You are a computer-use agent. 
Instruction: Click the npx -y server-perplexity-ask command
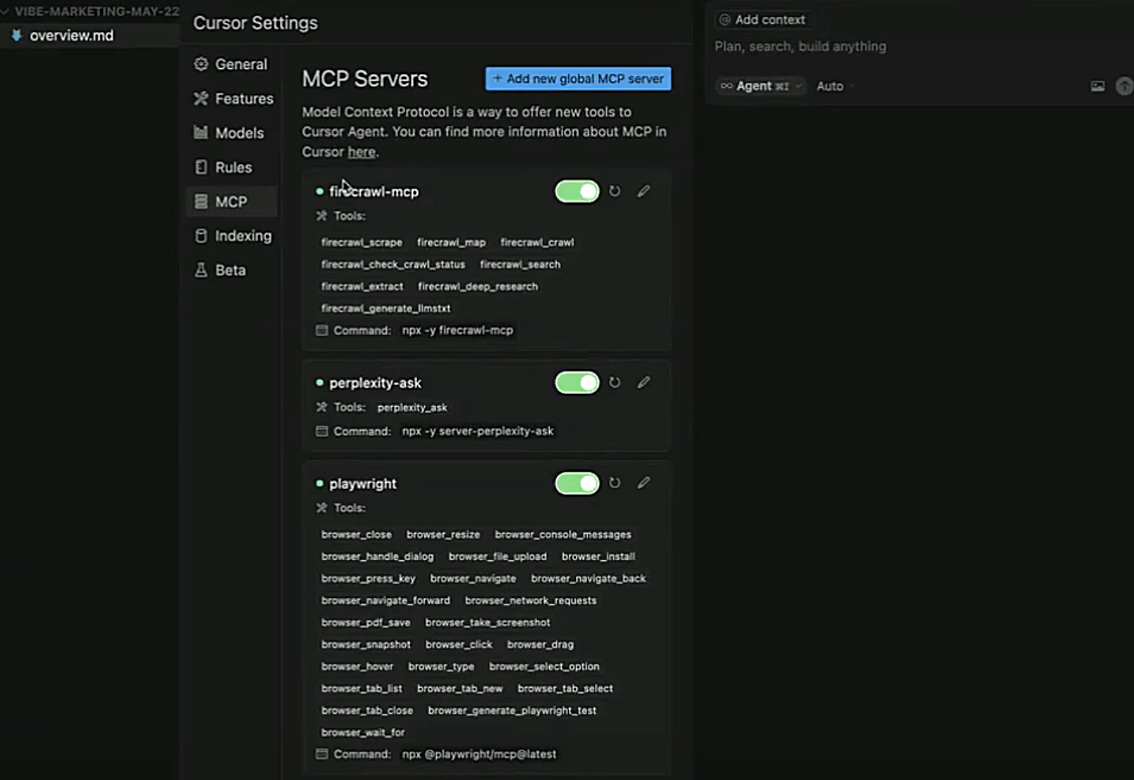click(477, 431)
